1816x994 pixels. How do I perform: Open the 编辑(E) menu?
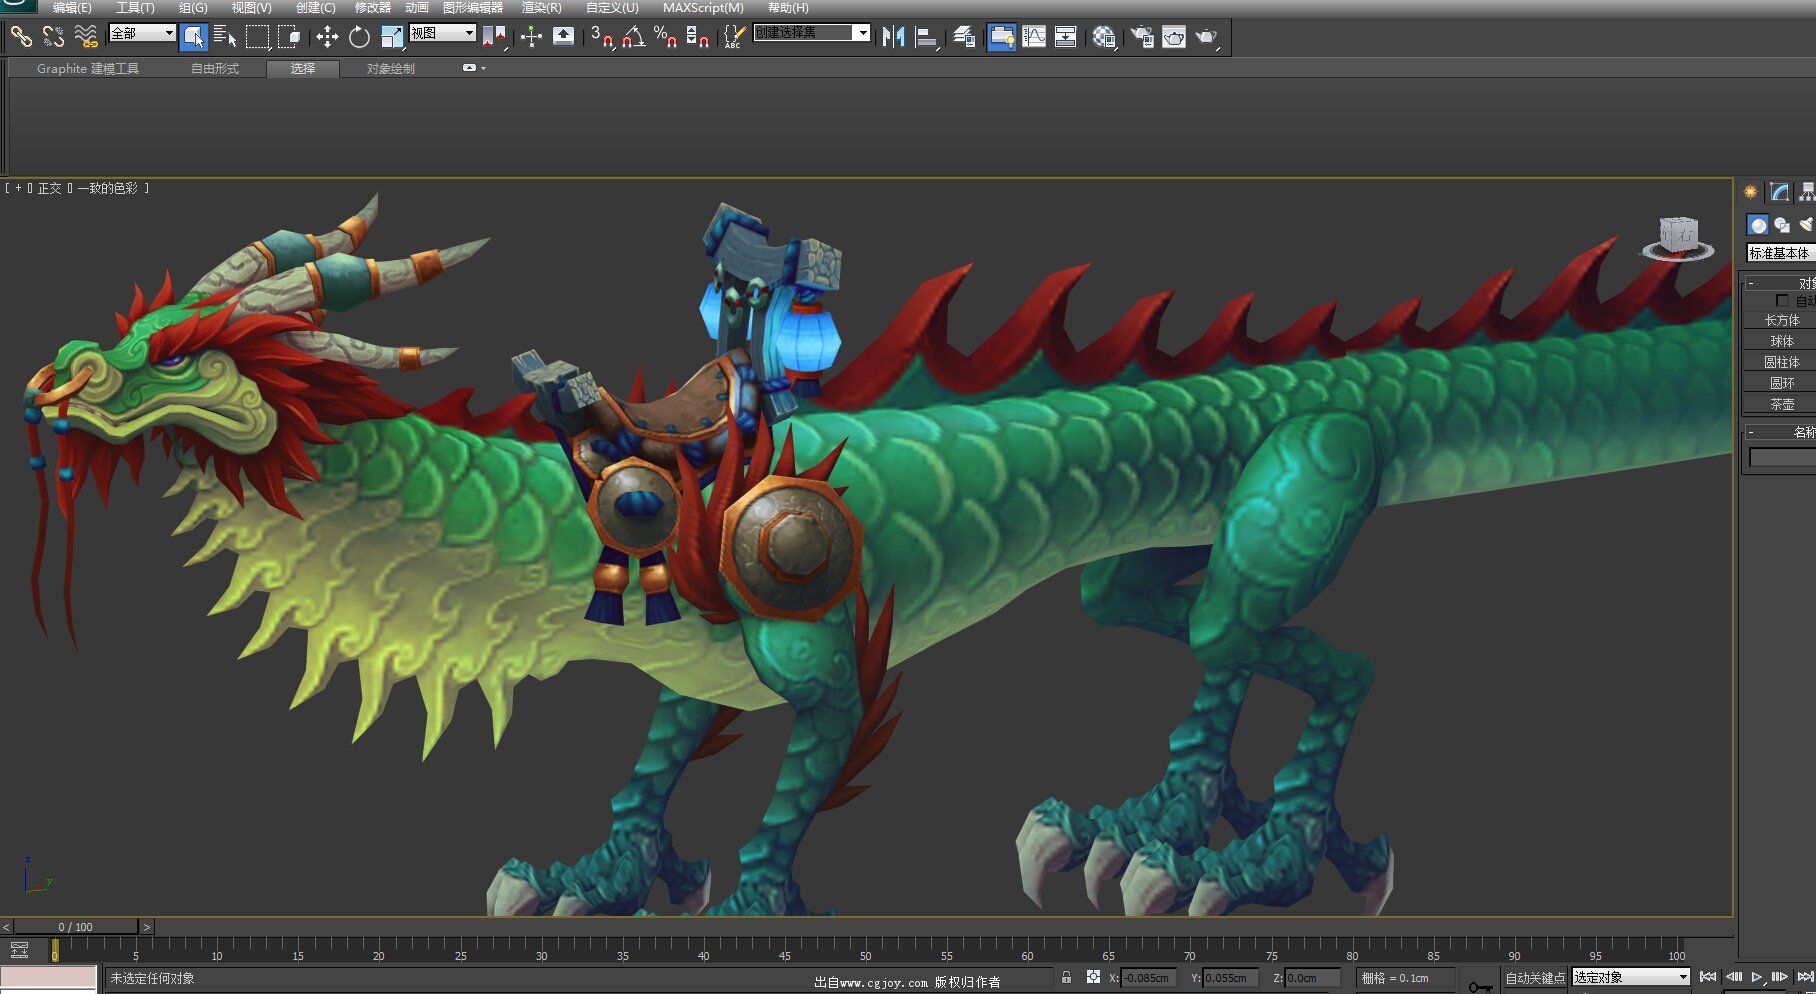click(x=72, y=8)
